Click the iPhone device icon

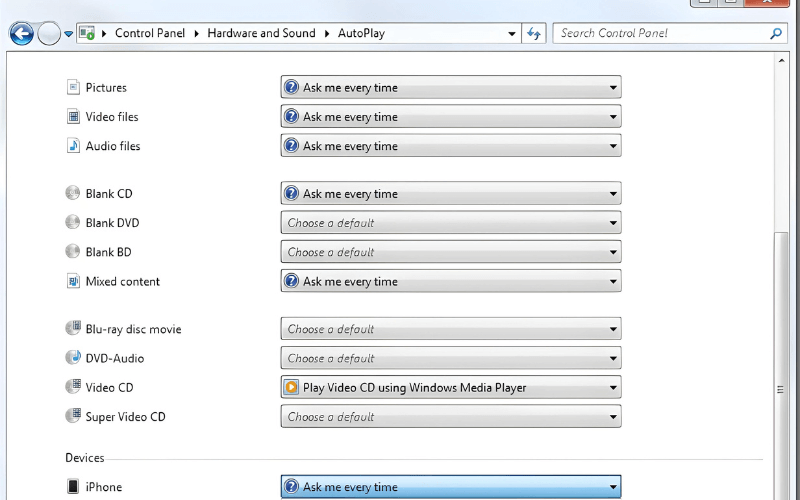coord(73,487)
